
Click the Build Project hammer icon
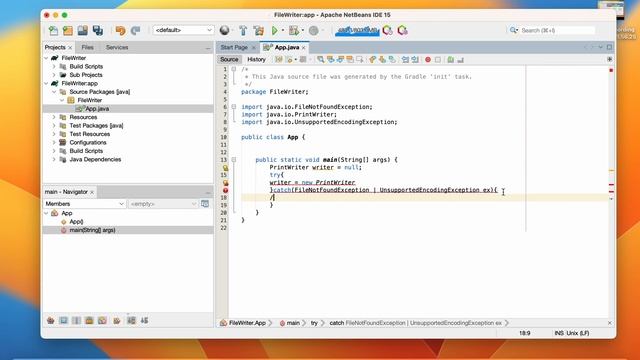(x=243, y=30)
